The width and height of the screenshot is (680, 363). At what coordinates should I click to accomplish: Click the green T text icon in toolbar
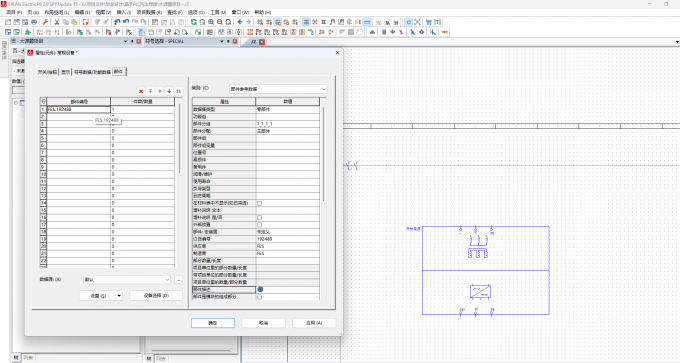(438, 22)
